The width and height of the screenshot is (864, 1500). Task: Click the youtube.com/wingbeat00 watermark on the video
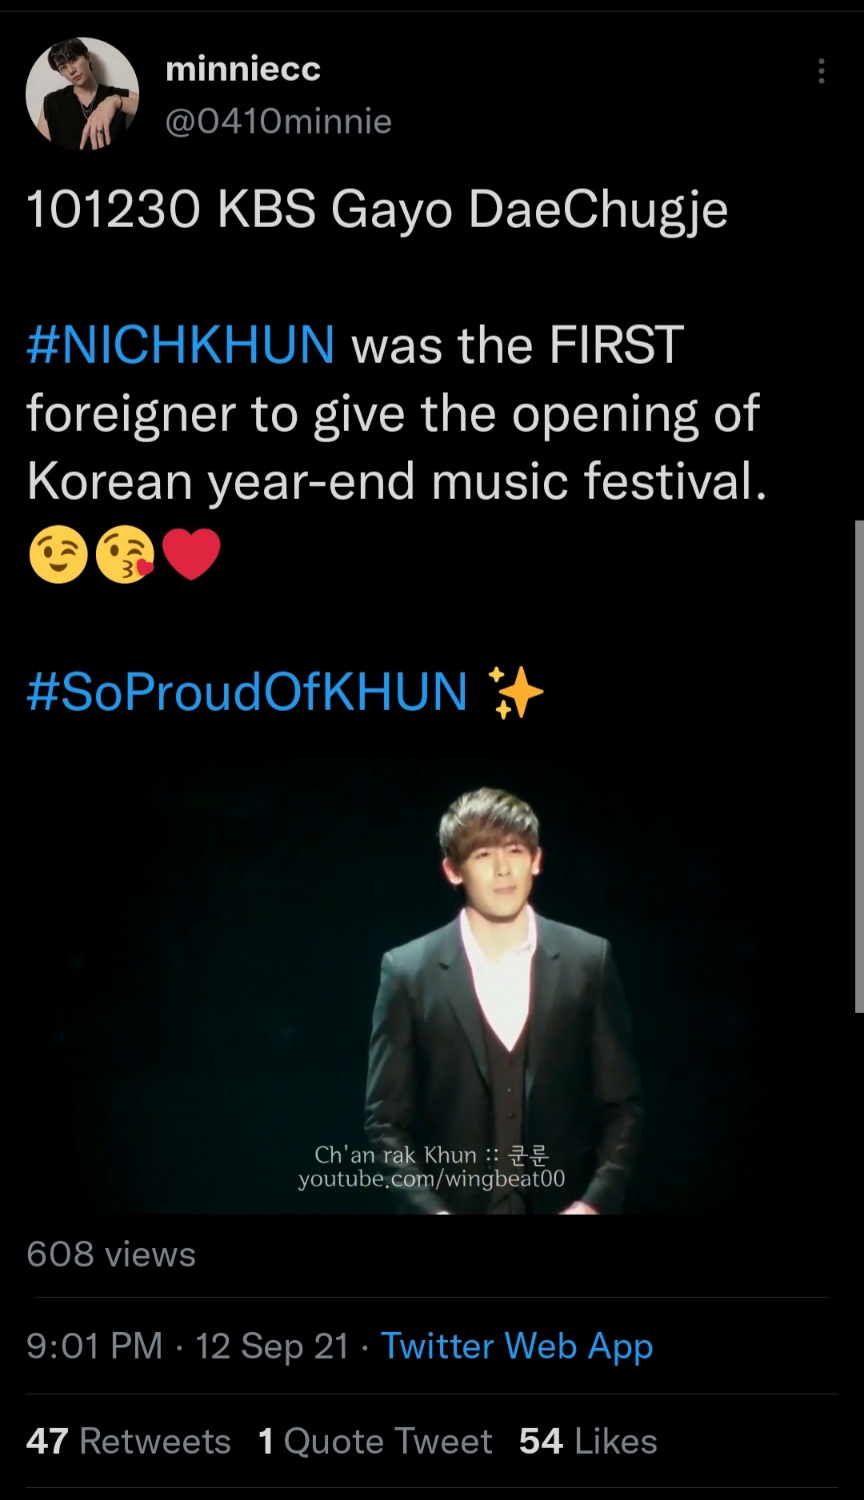[x=432, y=1179]
